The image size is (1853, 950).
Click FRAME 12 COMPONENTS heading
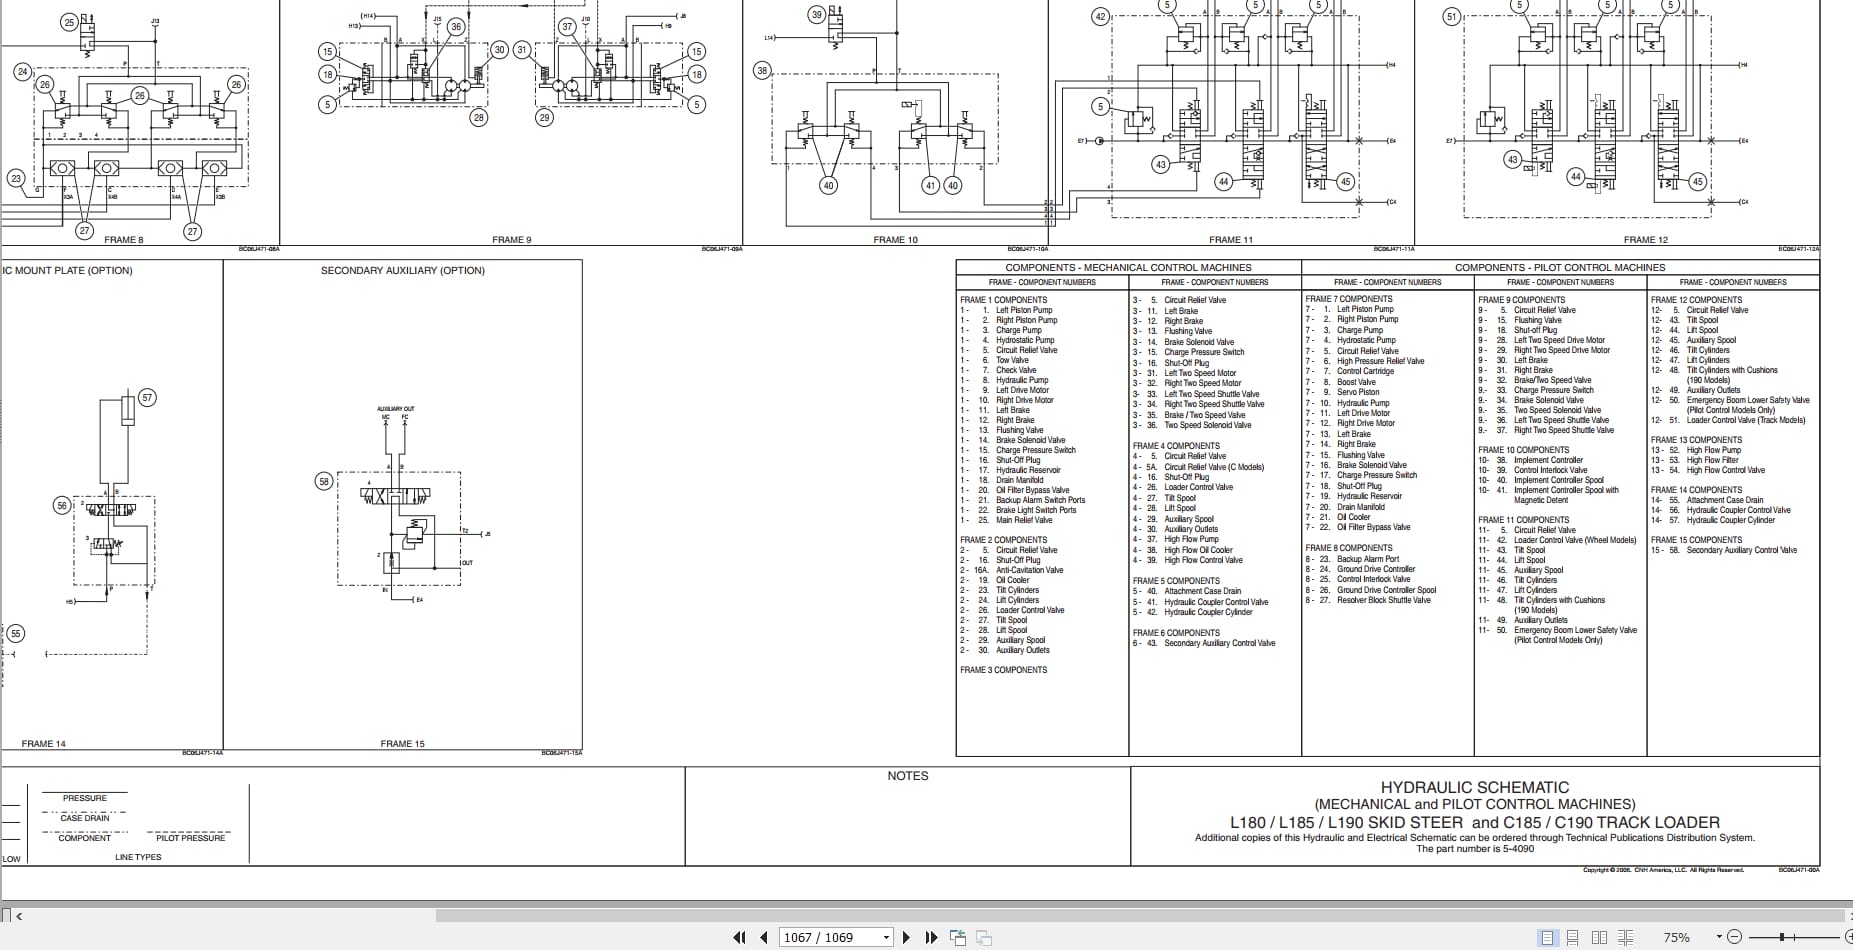1696,300
